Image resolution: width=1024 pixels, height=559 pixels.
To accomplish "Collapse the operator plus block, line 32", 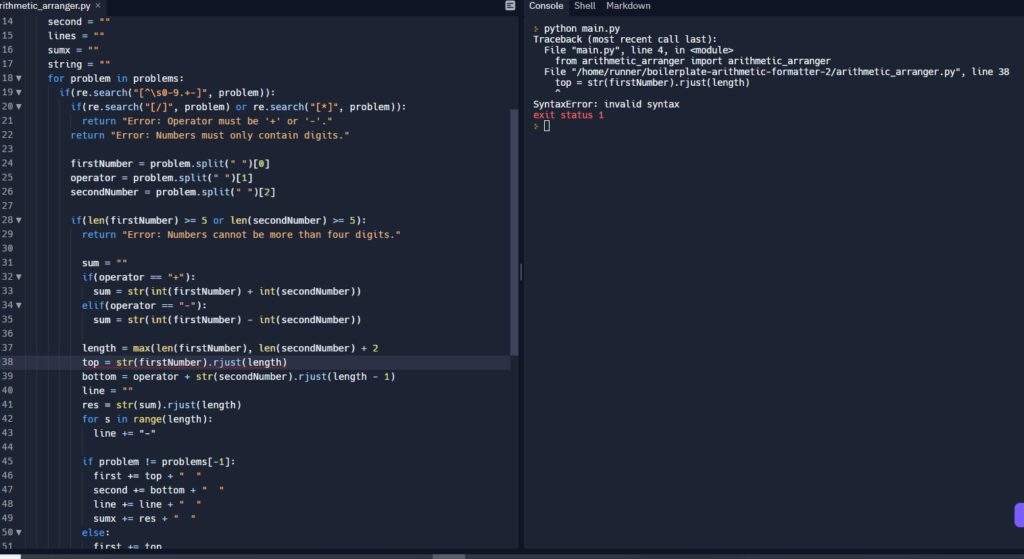I will [x=19, y=277].
